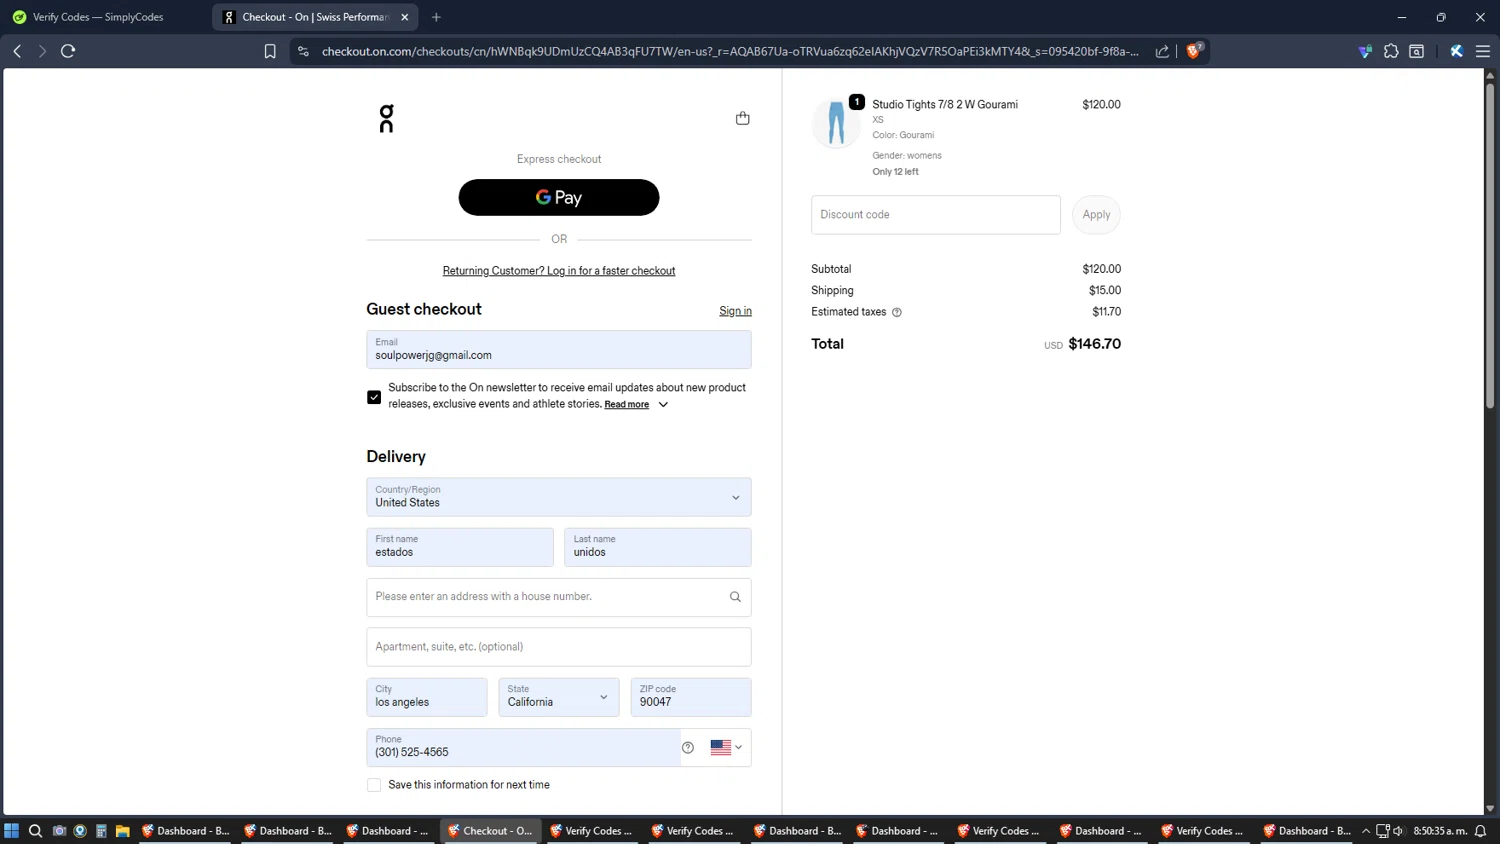Image resolution: width=1500 pixels, height=844 pixels.
Task: Open the notifications bell in taskbar
Action: pos(1481,831)
